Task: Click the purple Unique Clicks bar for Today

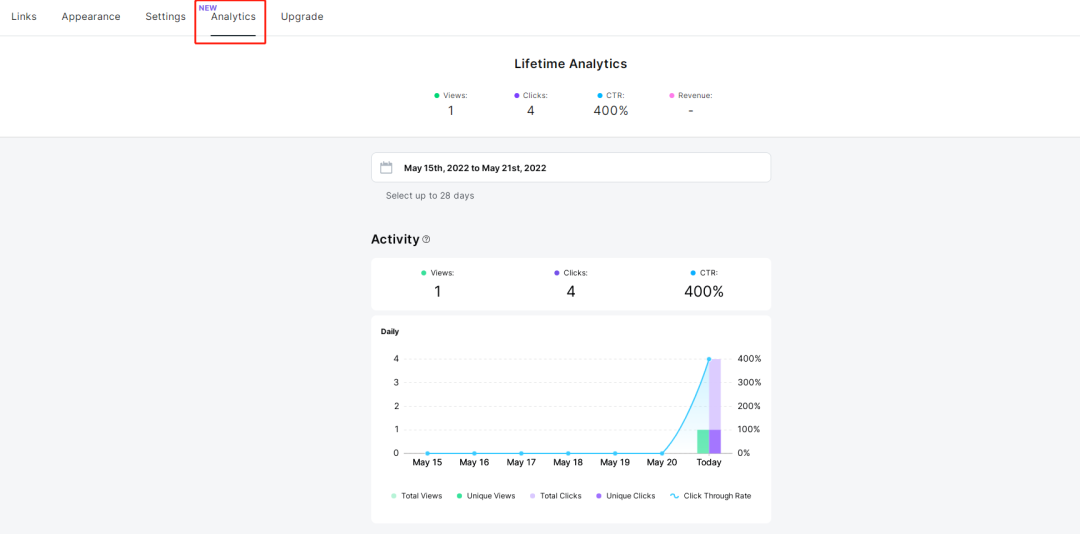Action: pyautogui.click(x=715, y=441)
